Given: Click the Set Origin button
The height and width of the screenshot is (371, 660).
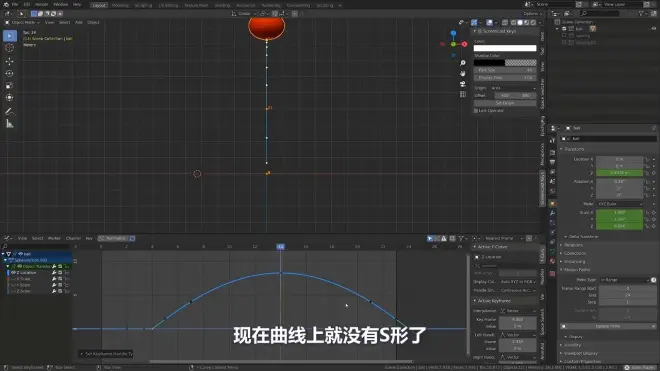Looking at the screenshot, I should tap(505, 103).
